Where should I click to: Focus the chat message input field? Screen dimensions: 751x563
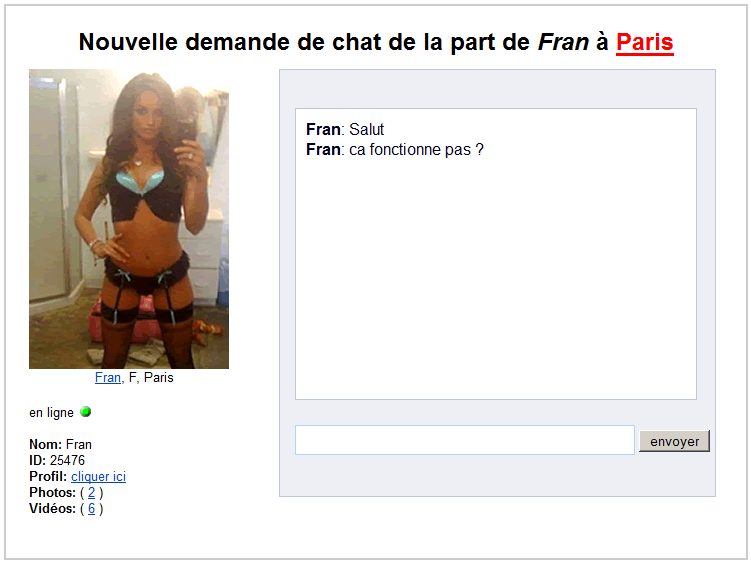click(x=465, y=440)
